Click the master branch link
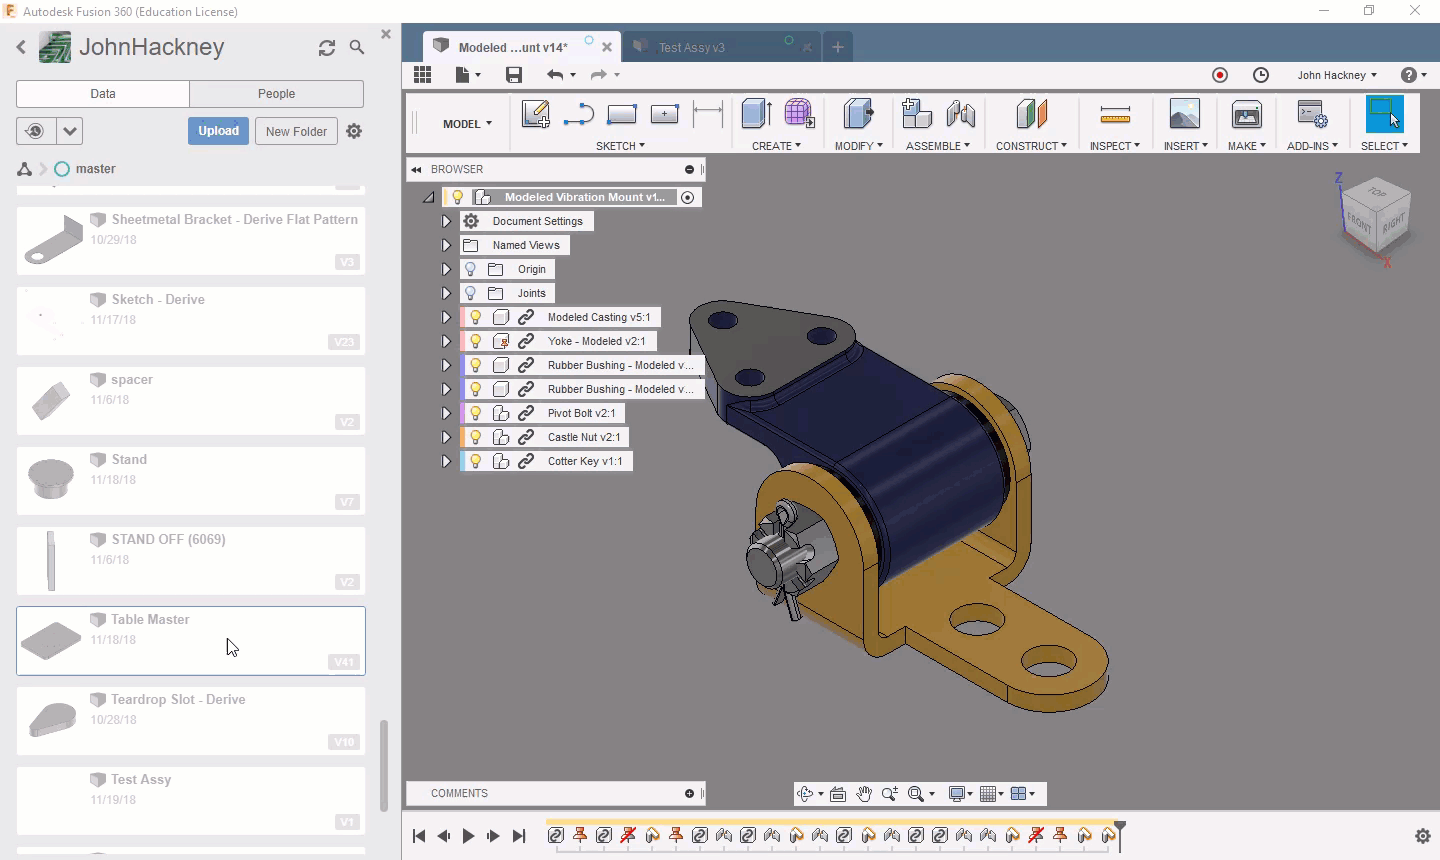Viewport: 1440px width, 860px height. [96, 169]
